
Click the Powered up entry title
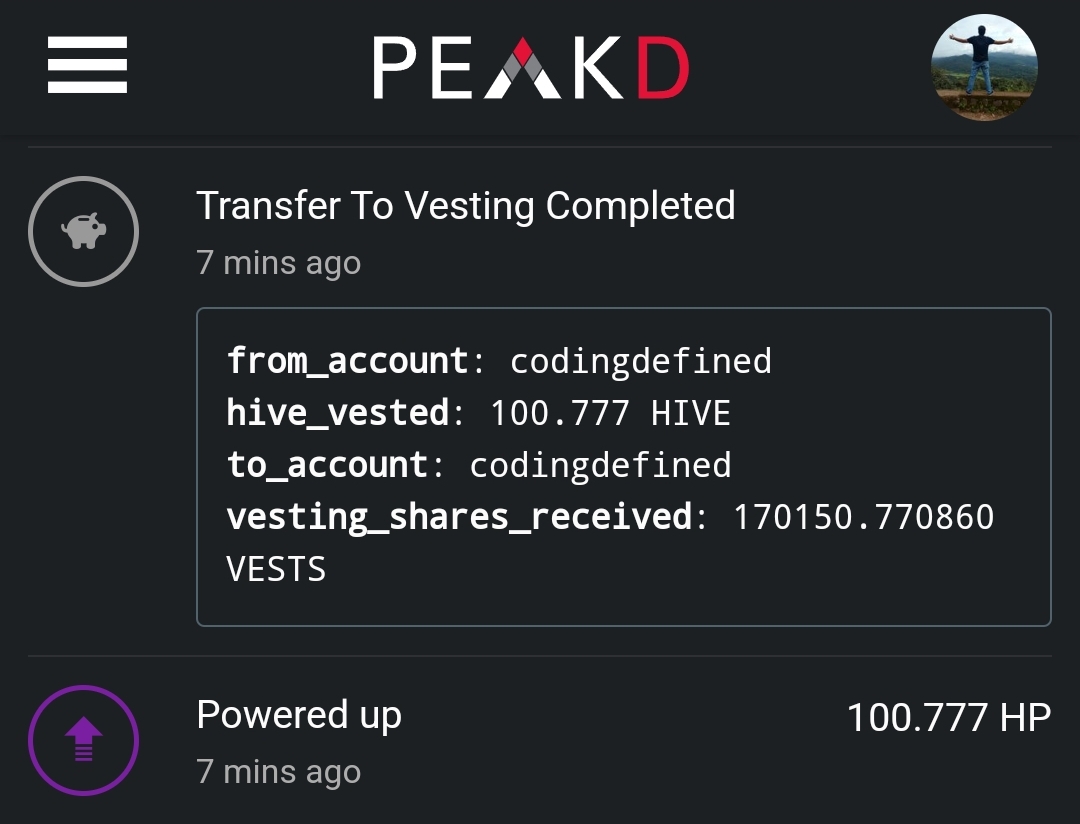(299, 716)
